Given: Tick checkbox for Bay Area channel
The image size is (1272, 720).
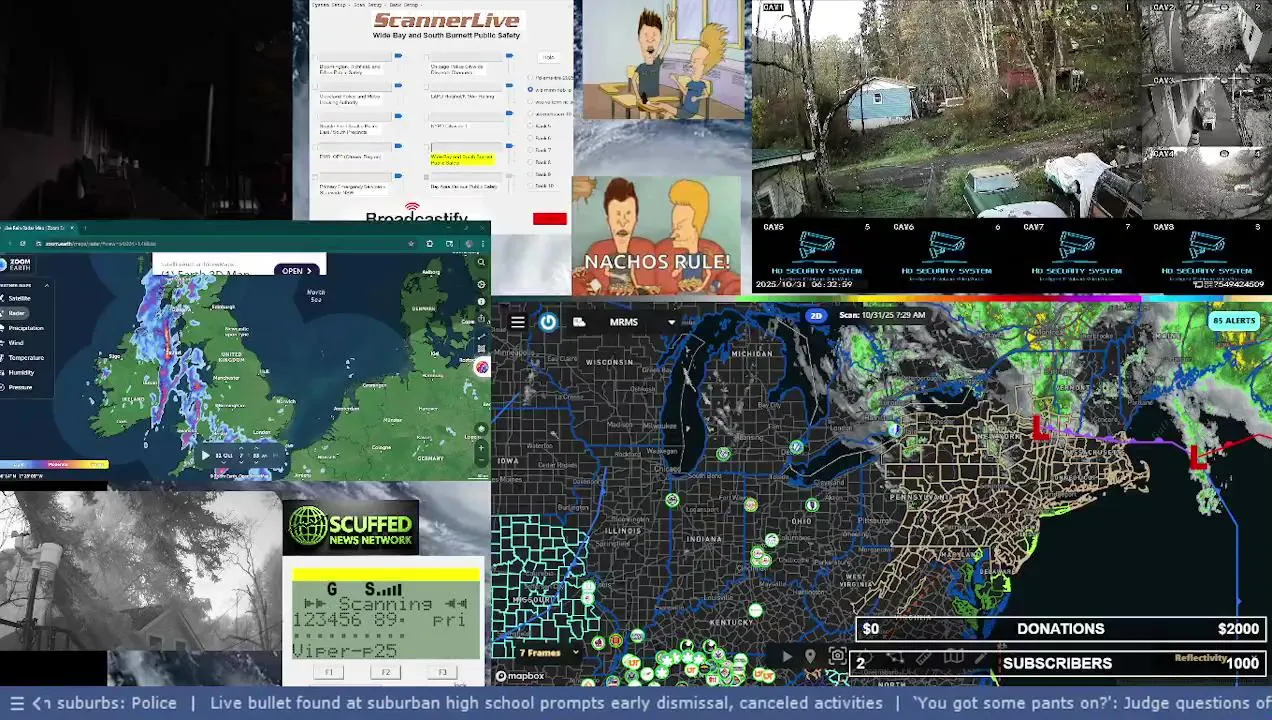Looking at the screenshot, I should pos(426,177).
